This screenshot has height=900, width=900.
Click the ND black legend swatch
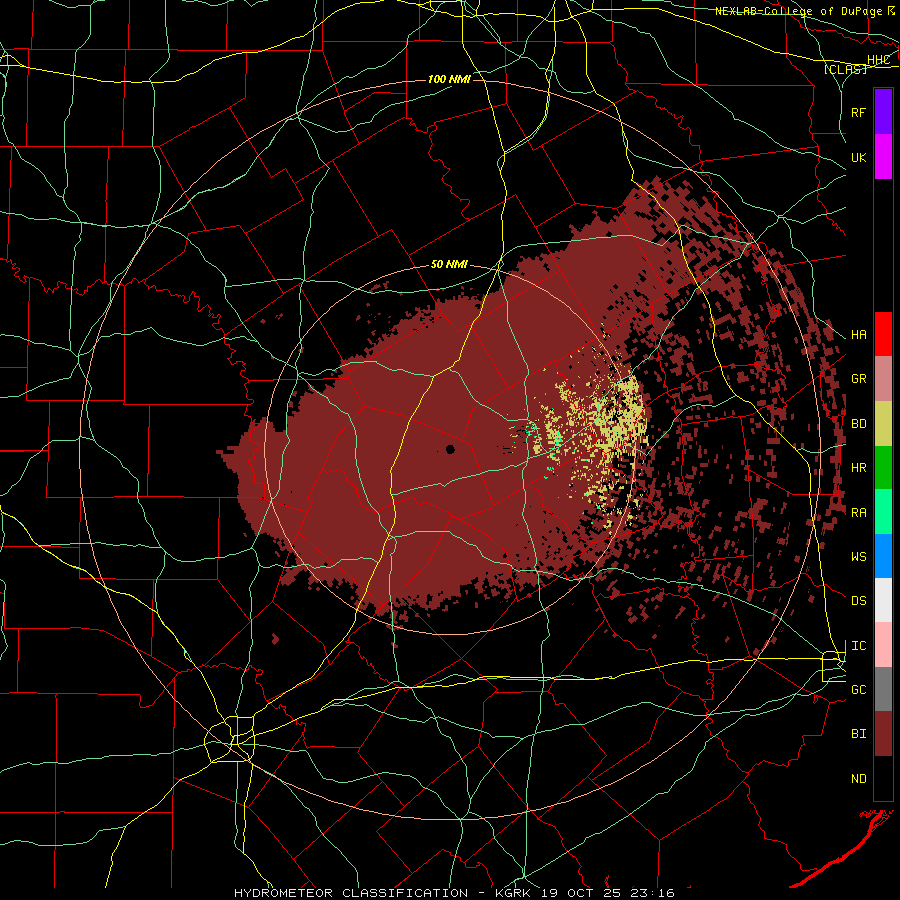[883, 778]
